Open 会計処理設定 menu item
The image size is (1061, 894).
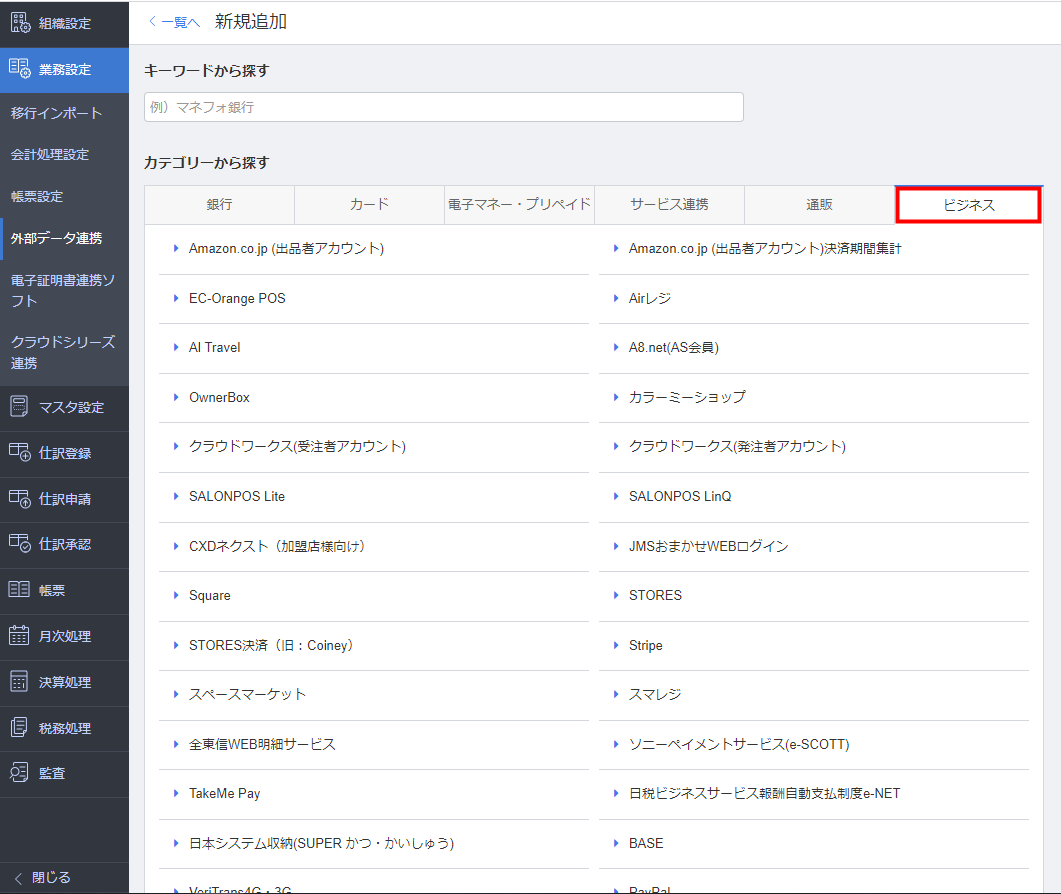(x=49, y=154)
